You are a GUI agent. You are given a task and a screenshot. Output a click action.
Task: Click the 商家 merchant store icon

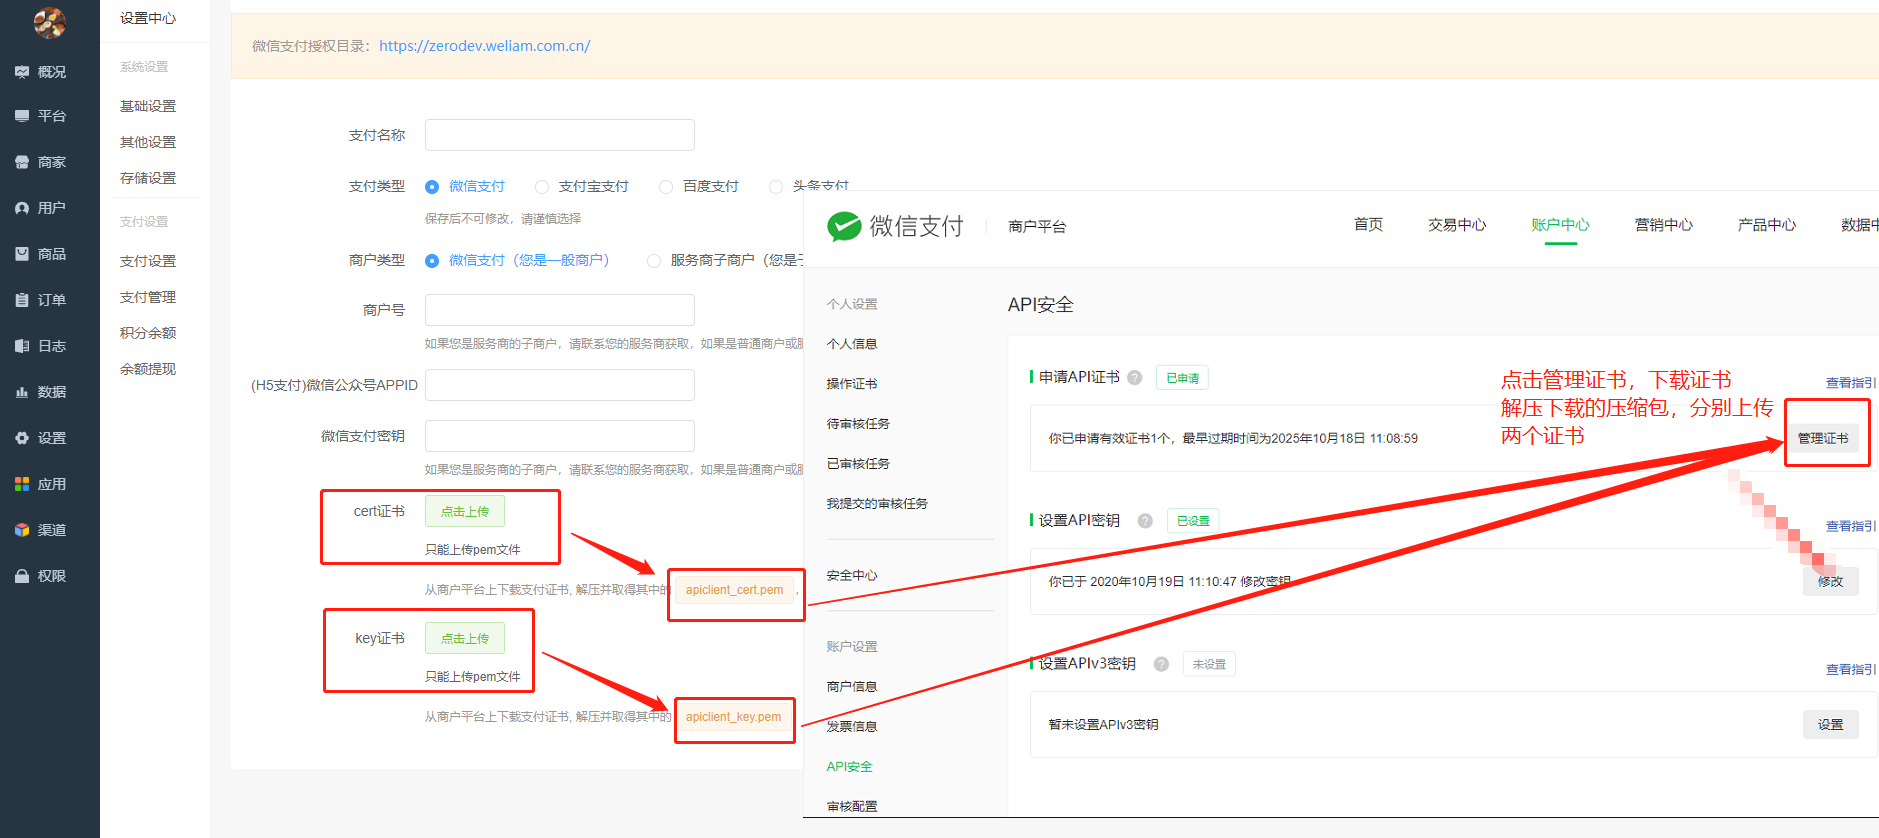pyautogui.click(x=22, y=162)
